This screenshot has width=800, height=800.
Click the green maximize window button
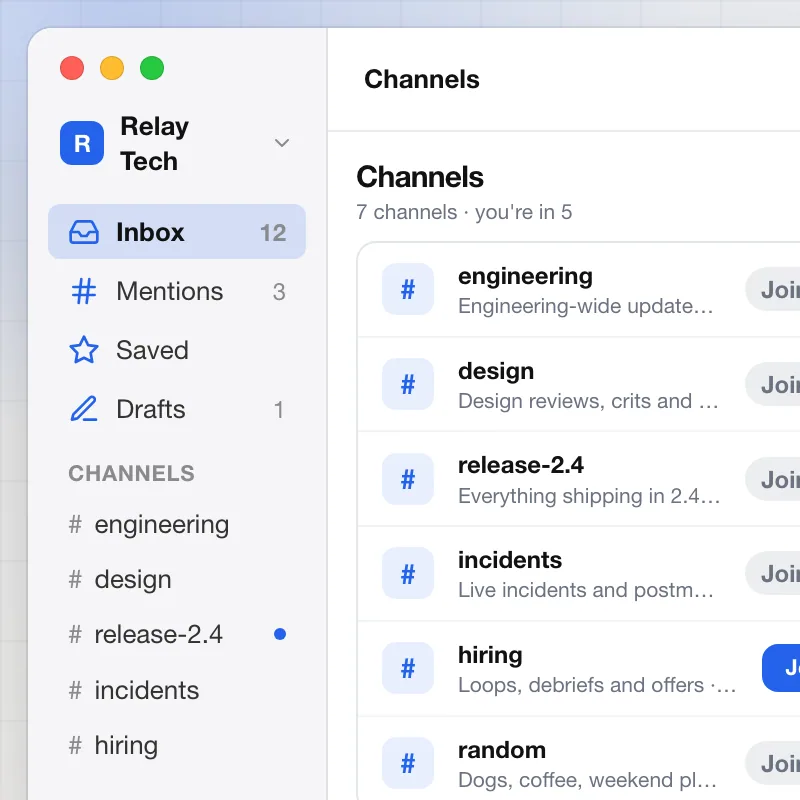[152, 68]
